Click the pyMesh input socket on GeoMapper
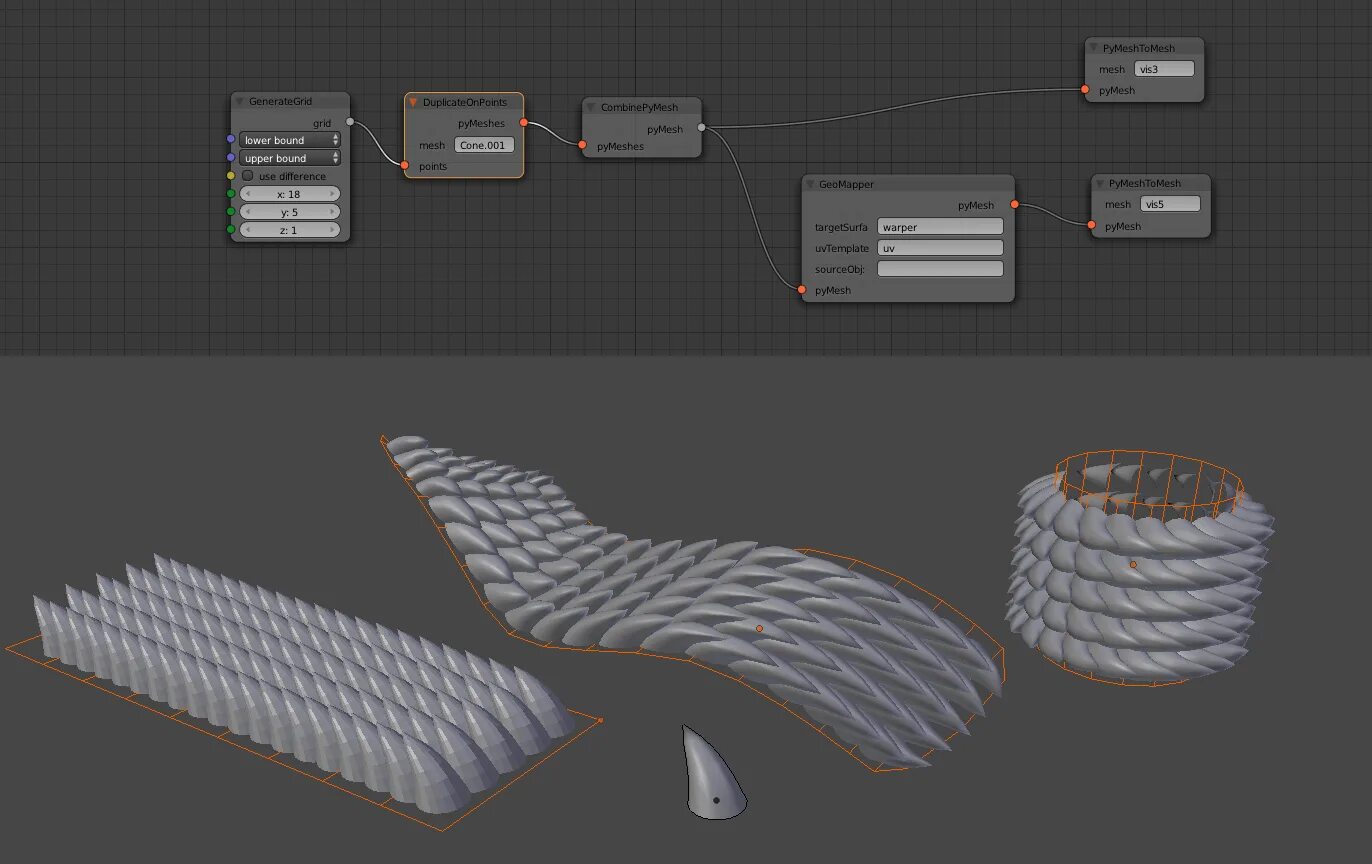The width and height of the screenshot is (1372, 864). [802, 290]
